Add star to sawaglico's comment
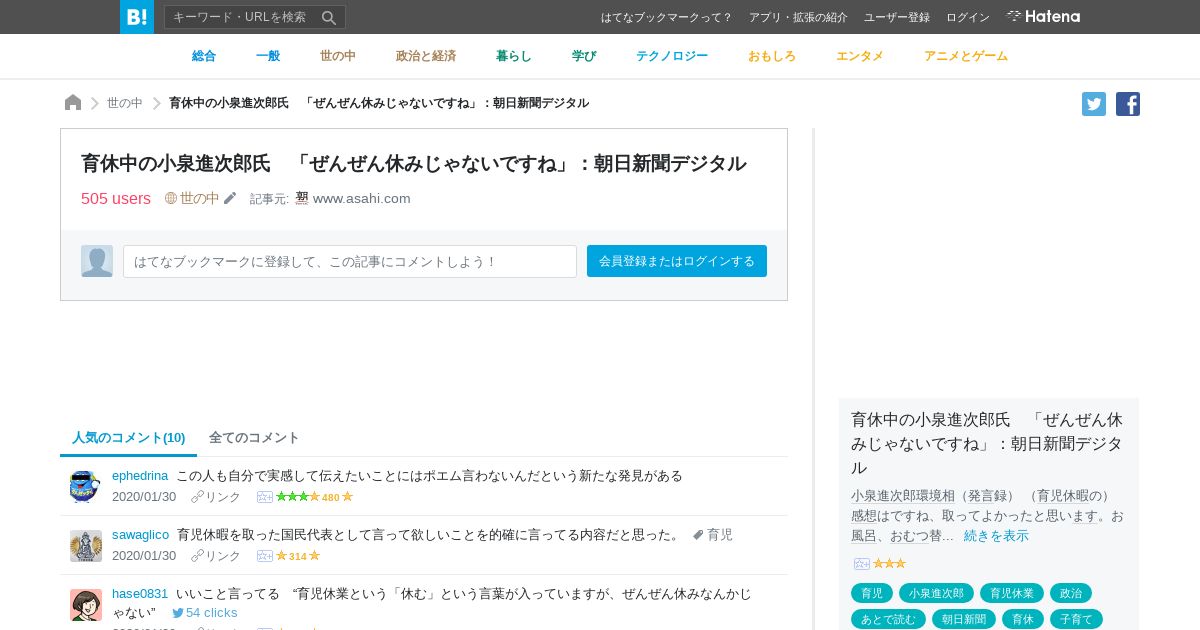 pyautogui.click(x=265, y=556)
